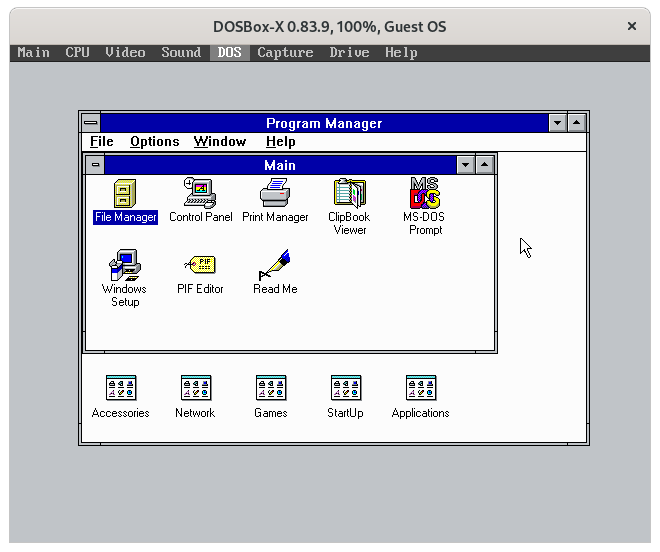Open the Options menu in Program Manager

click(154, 142)
